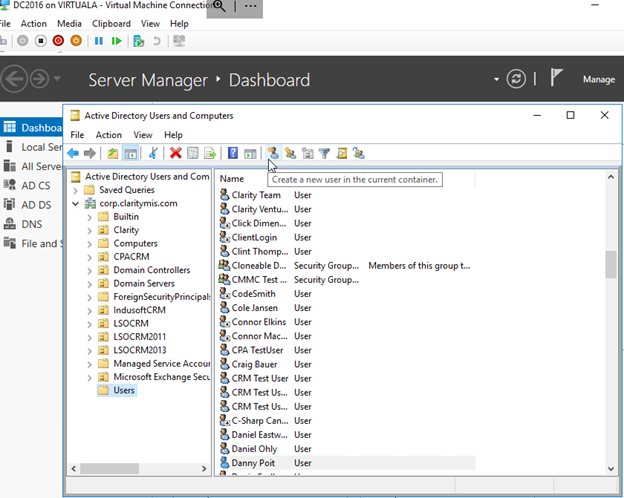Click the VM Turn Off stop button

pos(41,41)
